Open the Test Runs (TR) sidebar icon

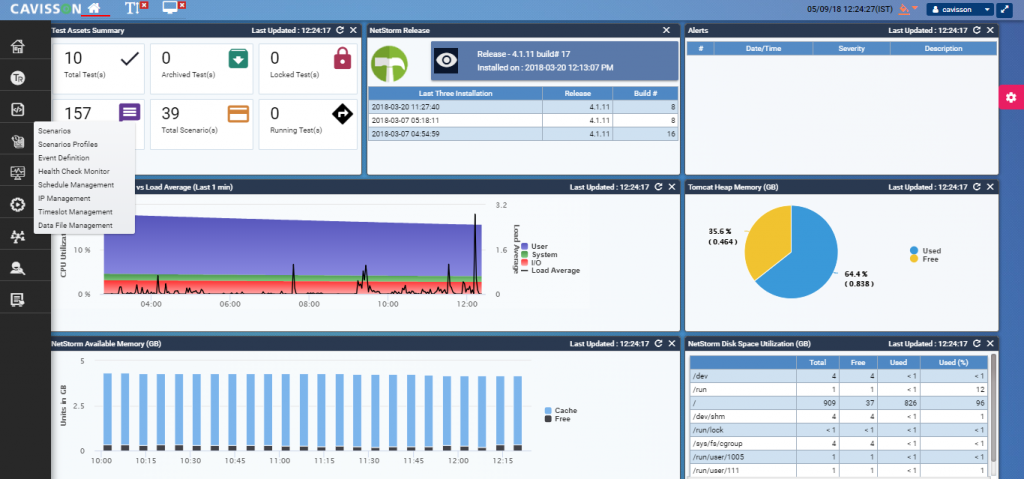pyautogui.click(x=18, y=78)
